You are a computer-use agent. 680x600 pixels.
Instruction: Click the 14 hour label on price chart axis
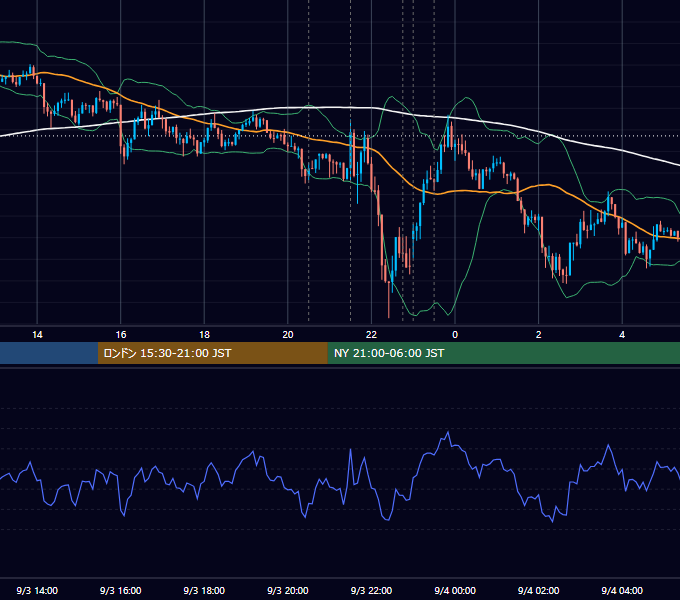point(37,335)
